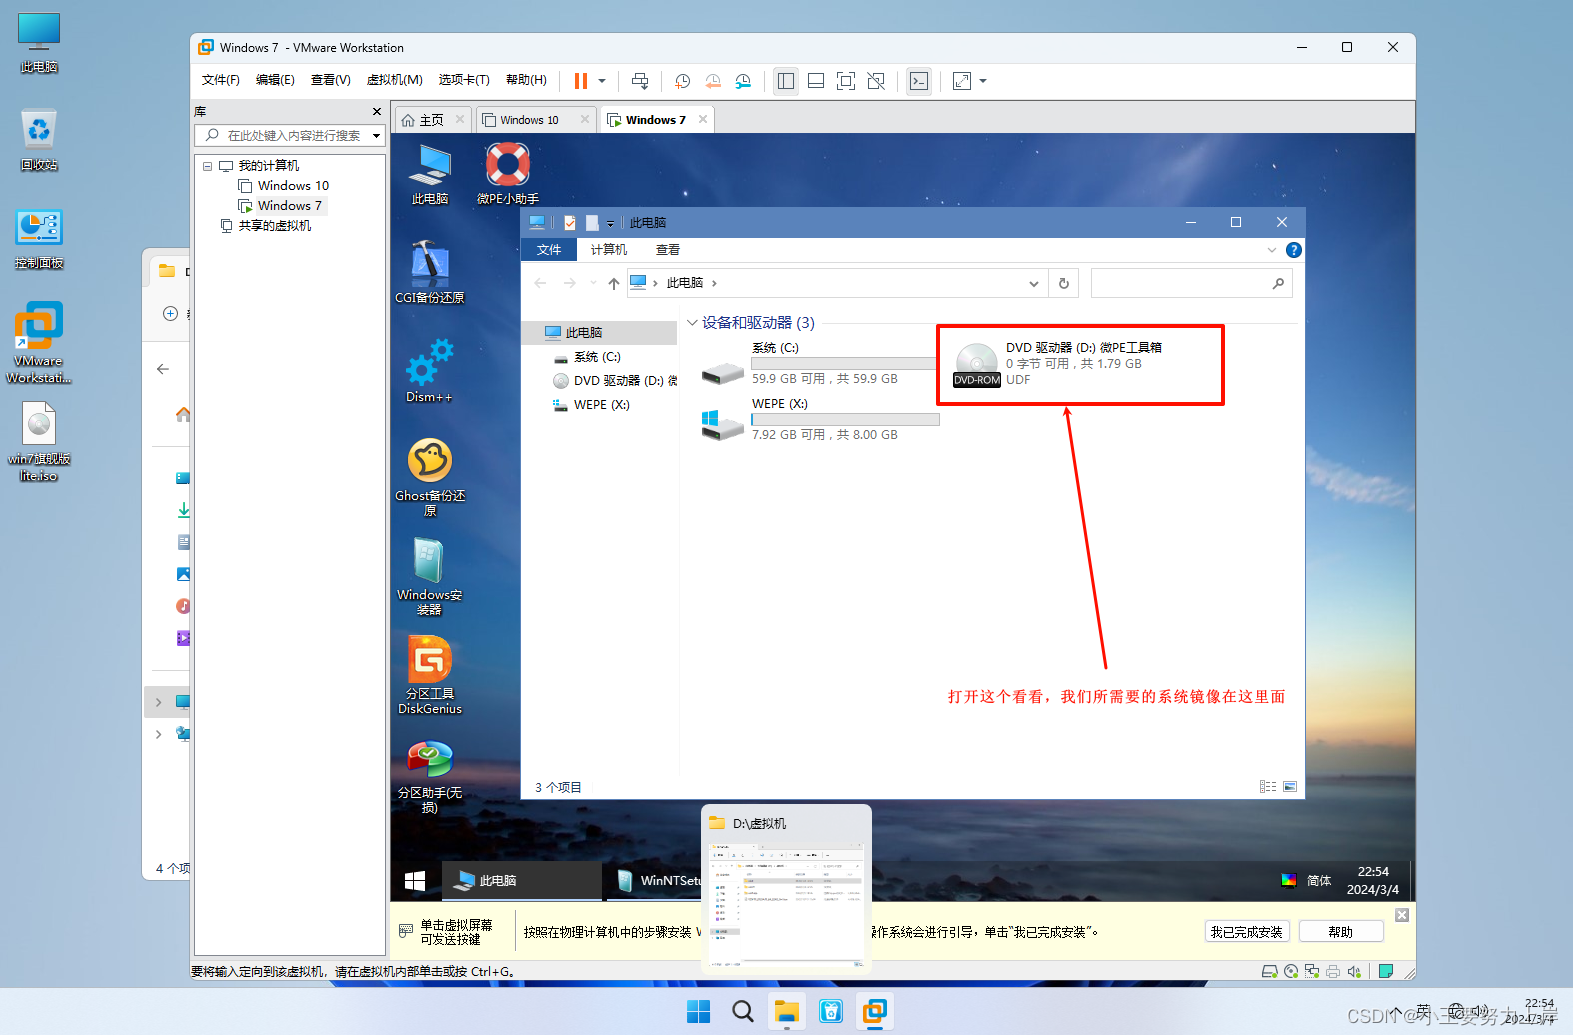The width and height of the screenshot is (1573, 1035).
Task: Click the 系统 (C:) capacity bar
Action: (x=844, y=364)
